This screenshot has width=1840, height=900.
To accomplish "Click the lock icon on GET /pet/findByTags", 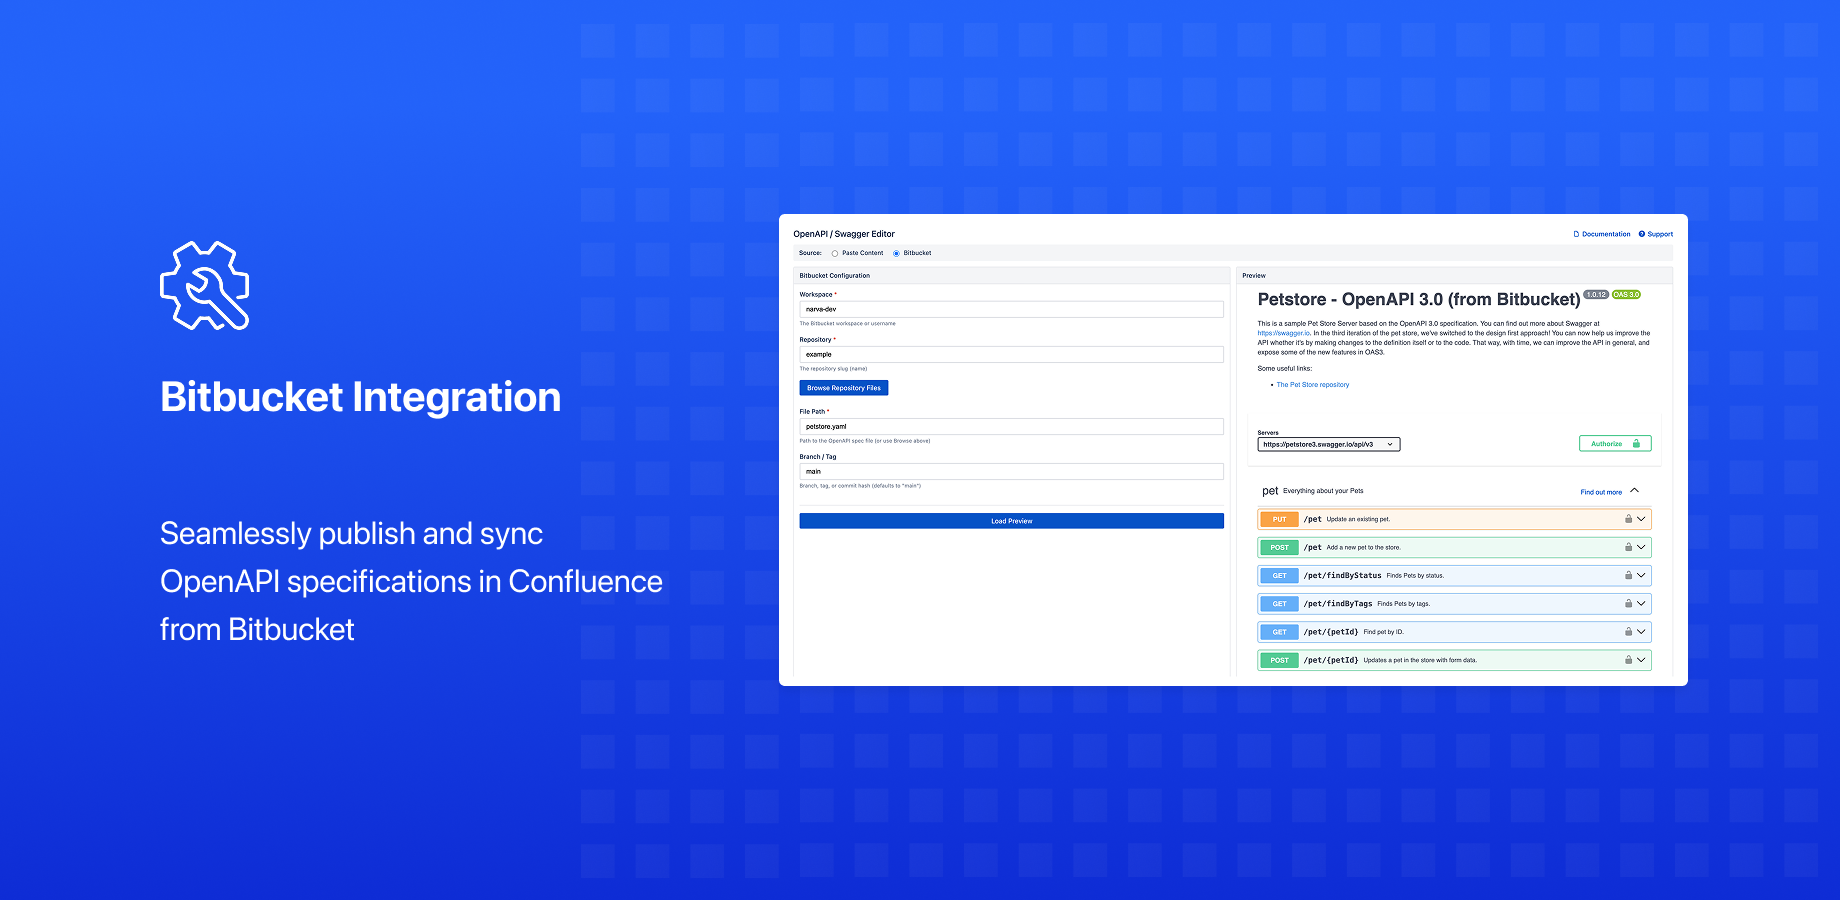I will tap(1628, 603).
